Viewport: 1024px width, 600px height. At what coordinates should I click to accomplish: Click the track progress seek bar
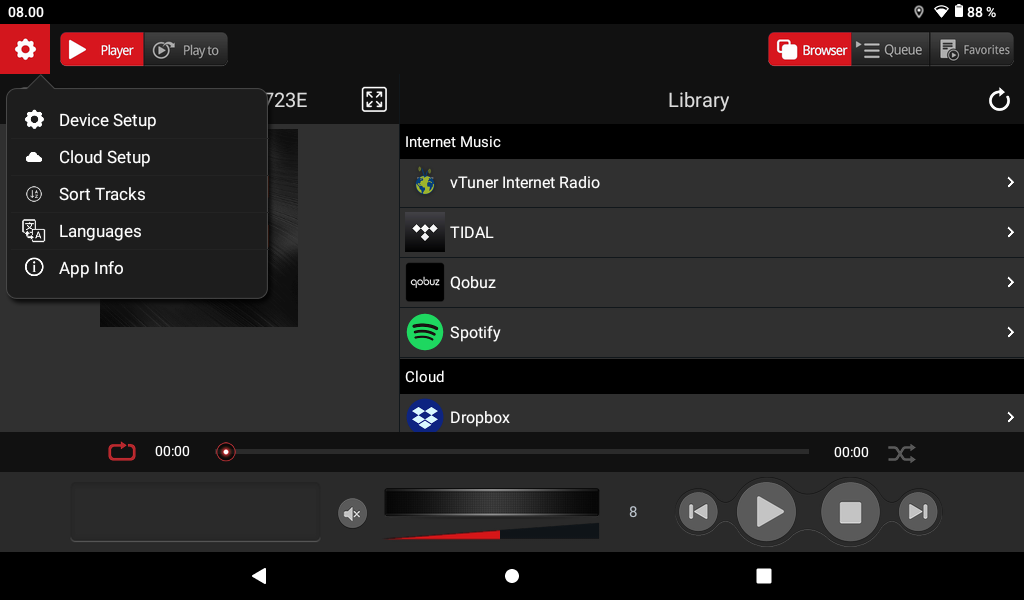(515, 452)
